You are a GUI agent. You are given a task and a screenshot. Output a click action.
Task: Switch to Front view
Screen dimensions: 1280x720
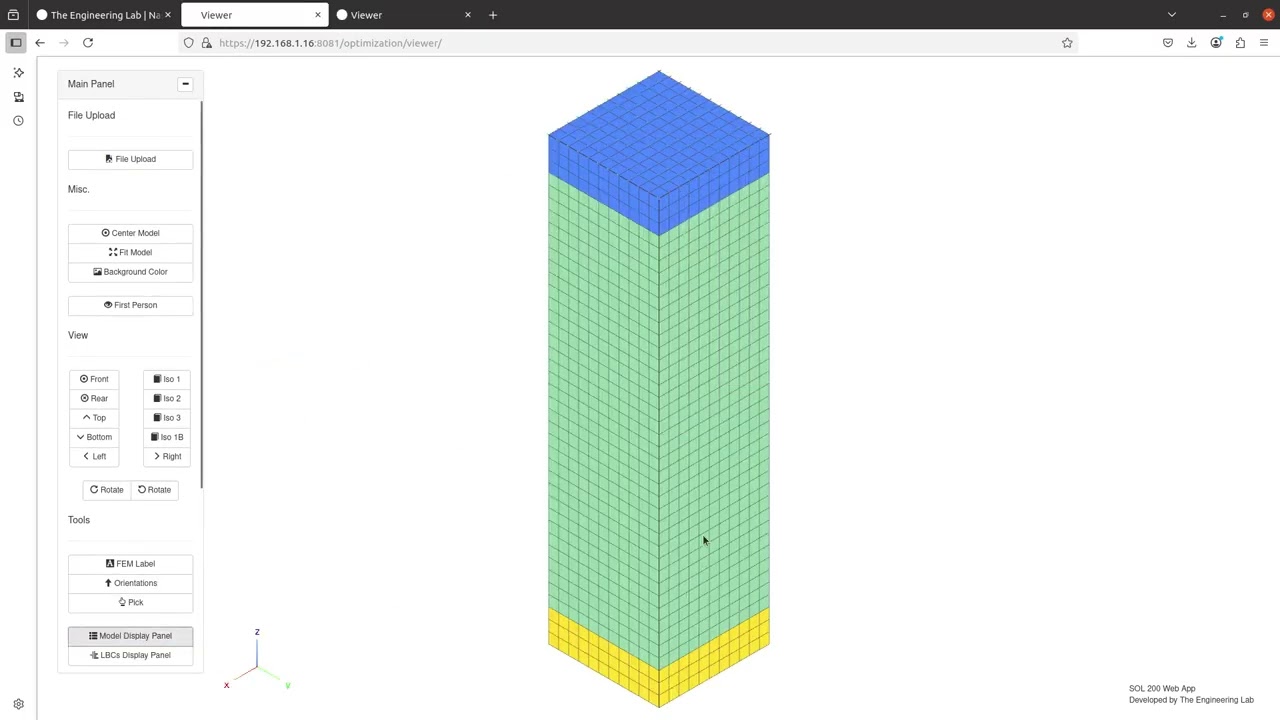[94, 379]
